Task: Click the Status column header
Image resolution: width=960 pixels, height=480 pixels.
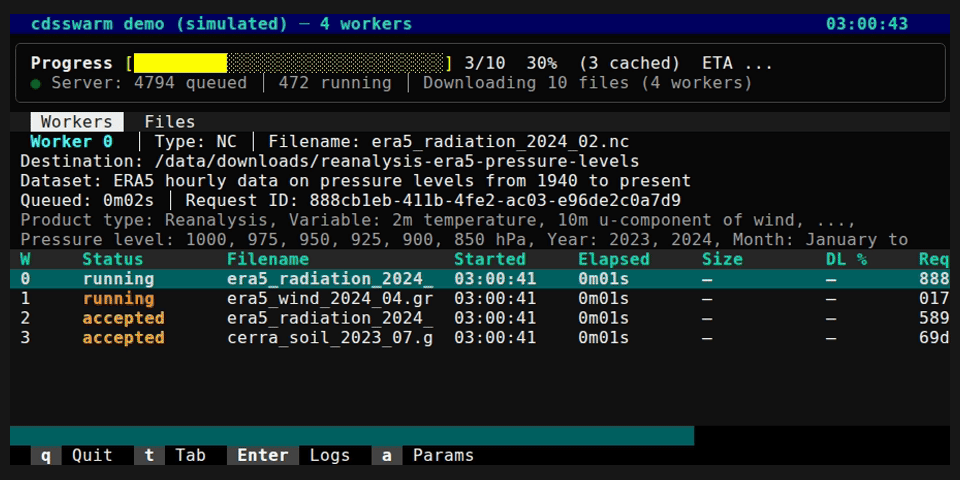Action: (113, 259)
